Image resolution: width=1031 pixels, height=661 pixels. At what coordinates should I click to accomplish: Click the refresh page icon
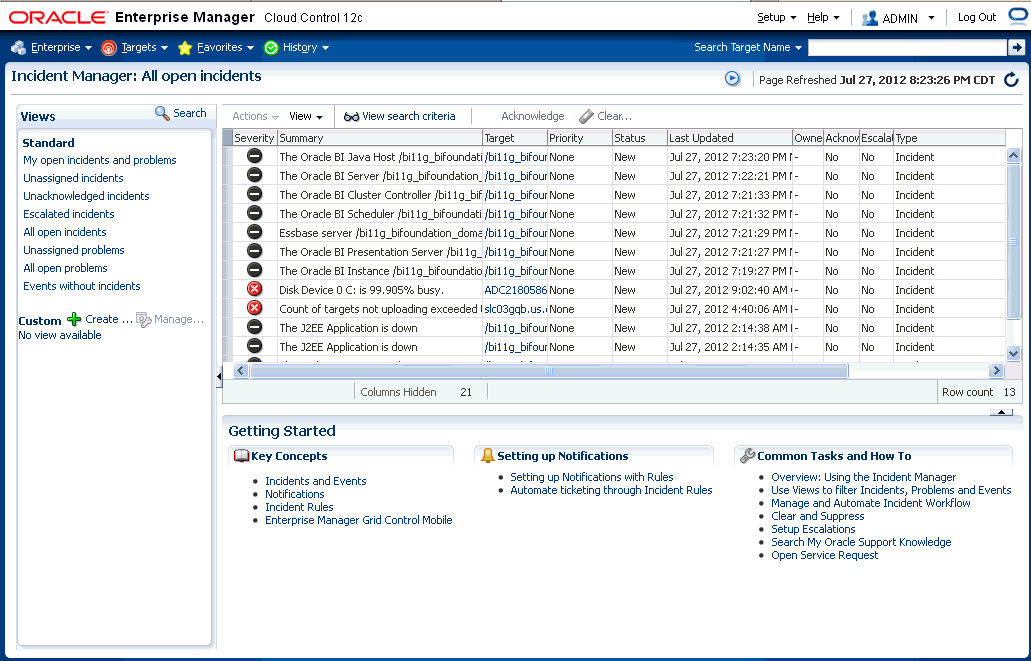tap(1011, 80)
